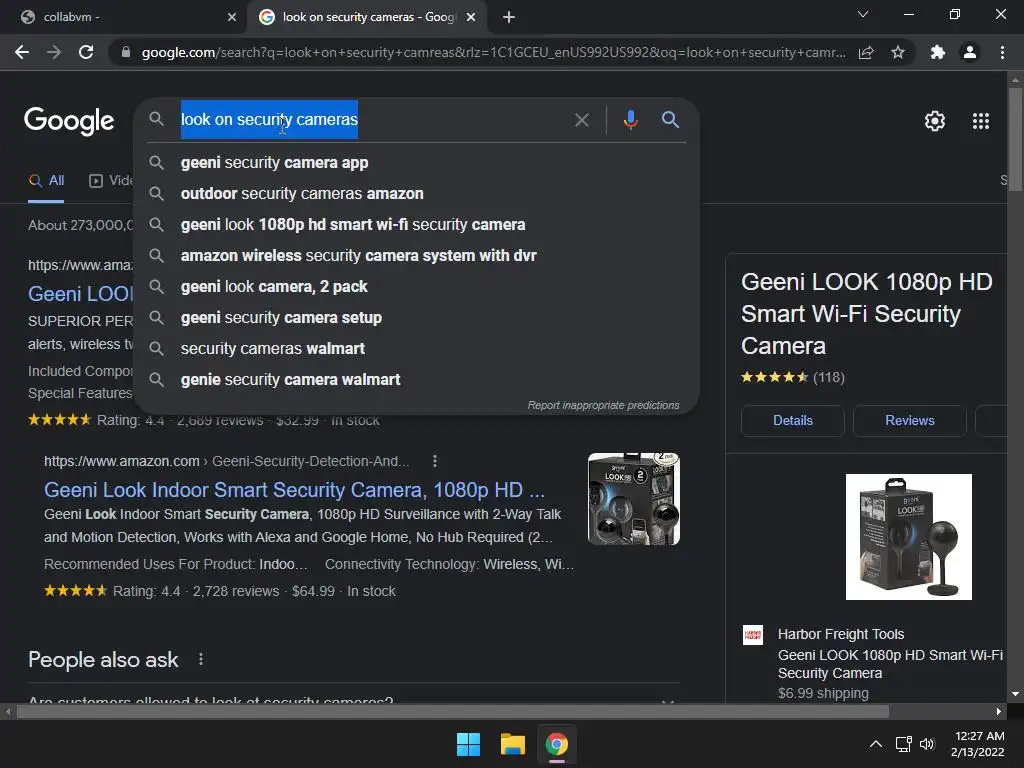Click the horizontal page scrollbar thumb
1024x768 pixels.
coord(453,711)
